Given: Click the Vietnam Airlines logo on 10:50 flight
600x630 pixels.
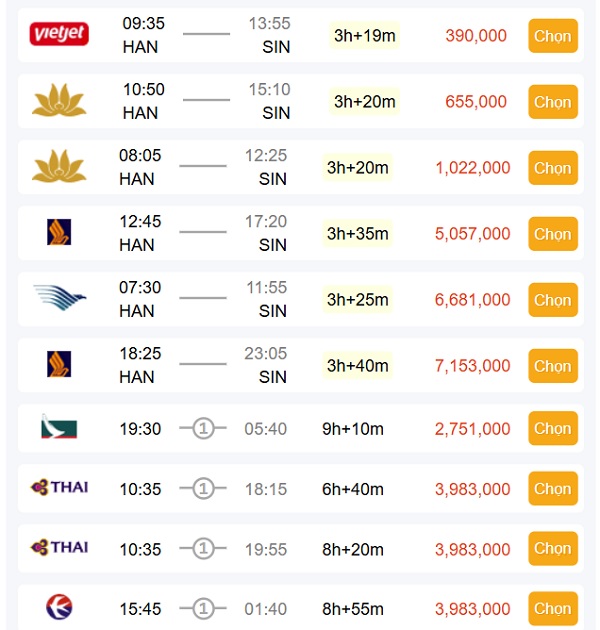Looking at the screenshot, I should (60, 101).
